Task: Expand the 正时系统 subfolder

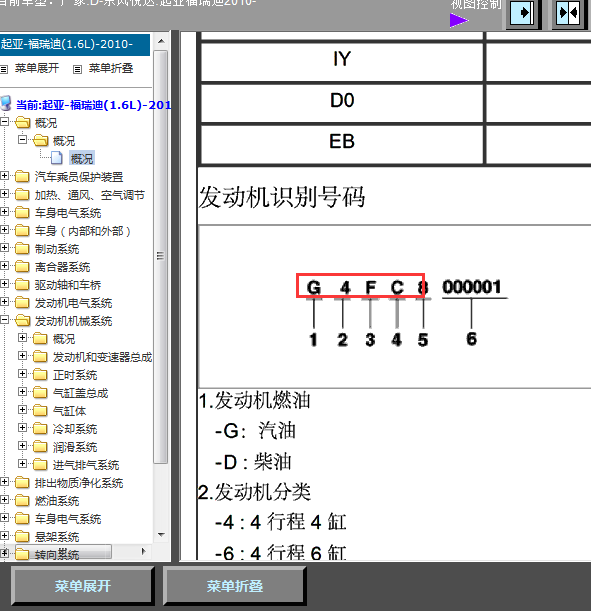Action: (22, 374)
